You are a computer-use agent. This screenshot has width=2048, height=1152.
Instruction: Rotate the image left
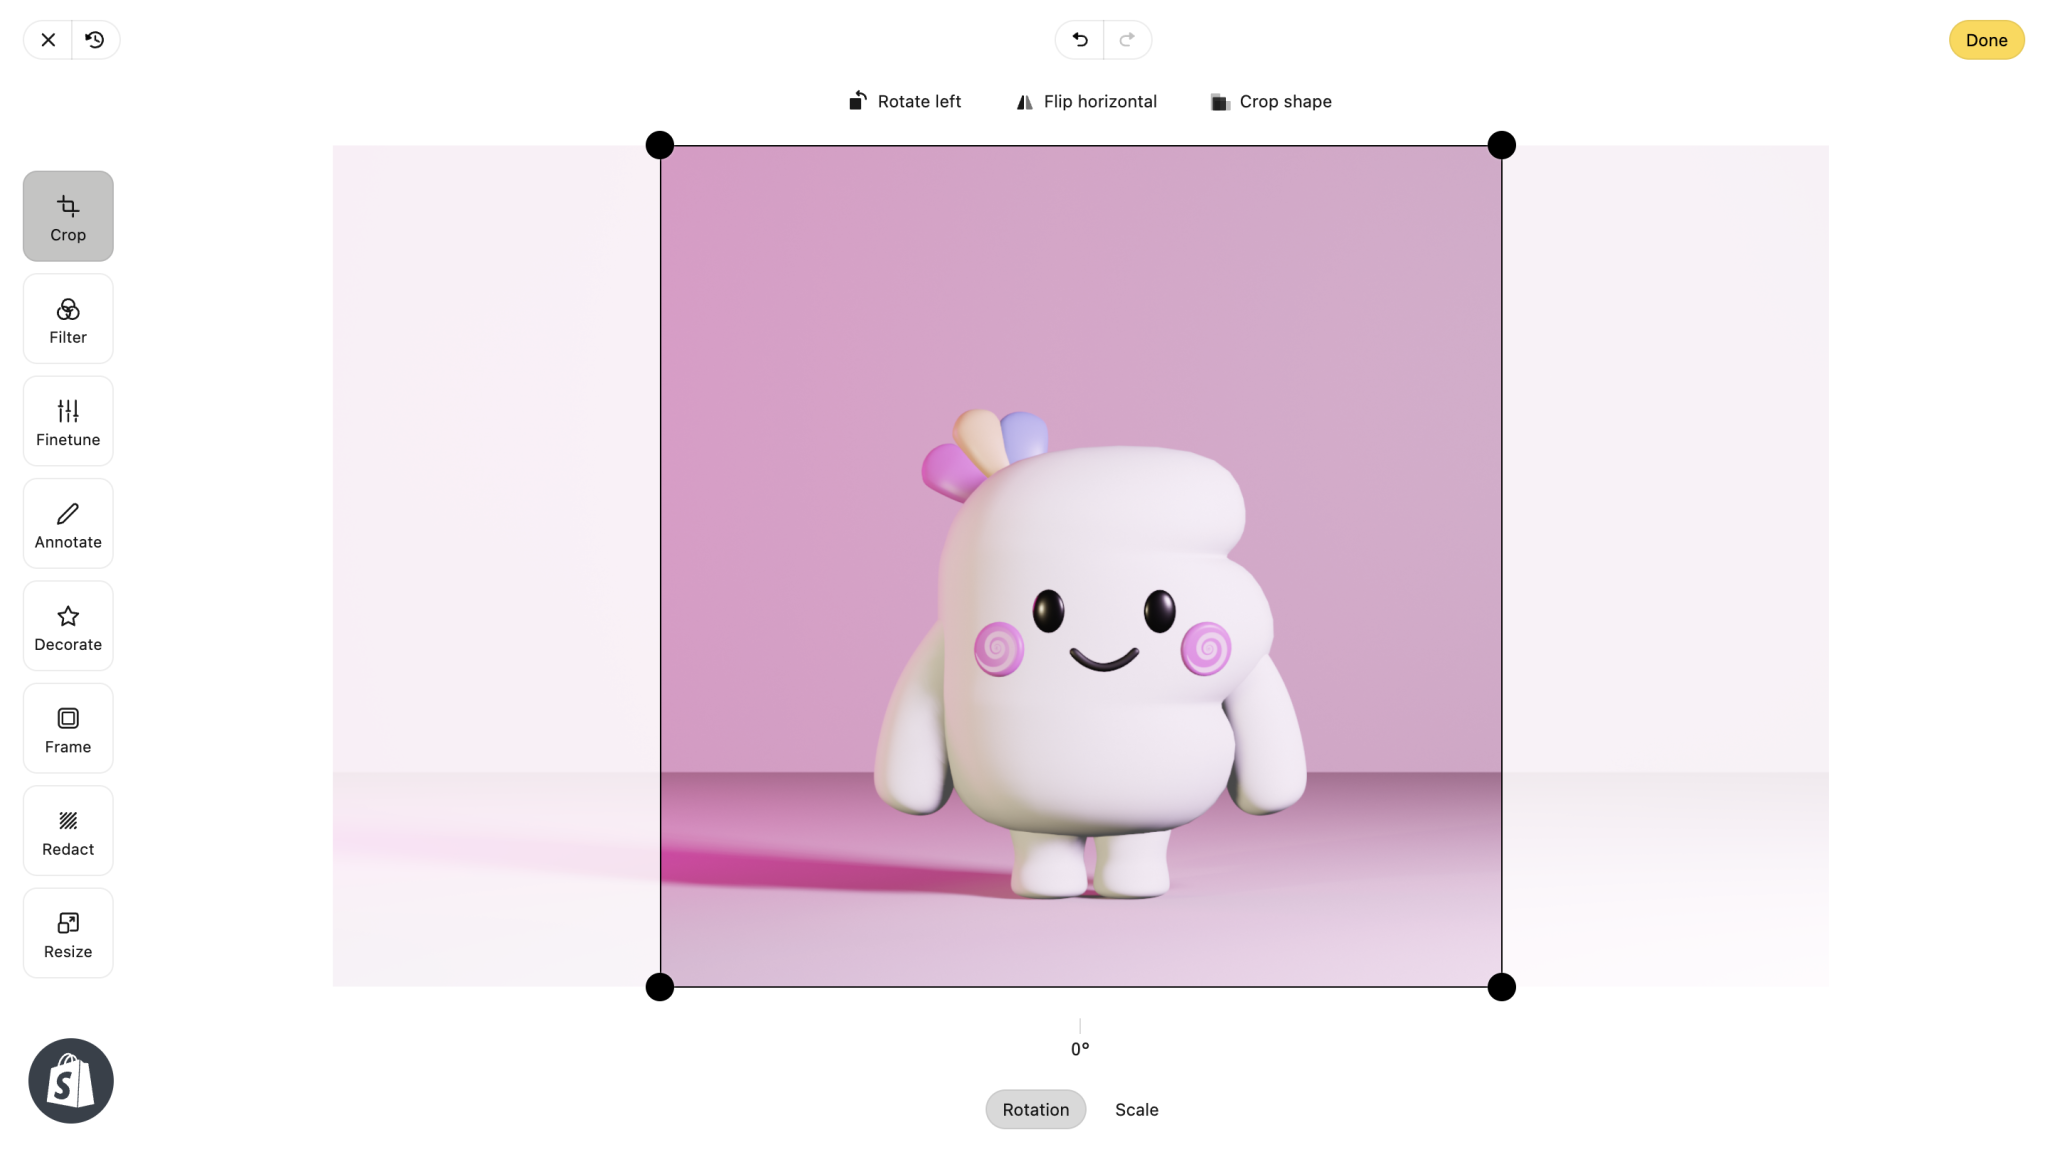click(x=903, y=101)
